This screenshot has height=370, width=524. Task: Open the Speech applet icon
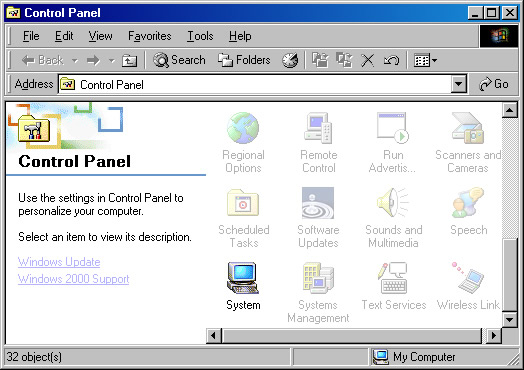[x=468, y=203]
